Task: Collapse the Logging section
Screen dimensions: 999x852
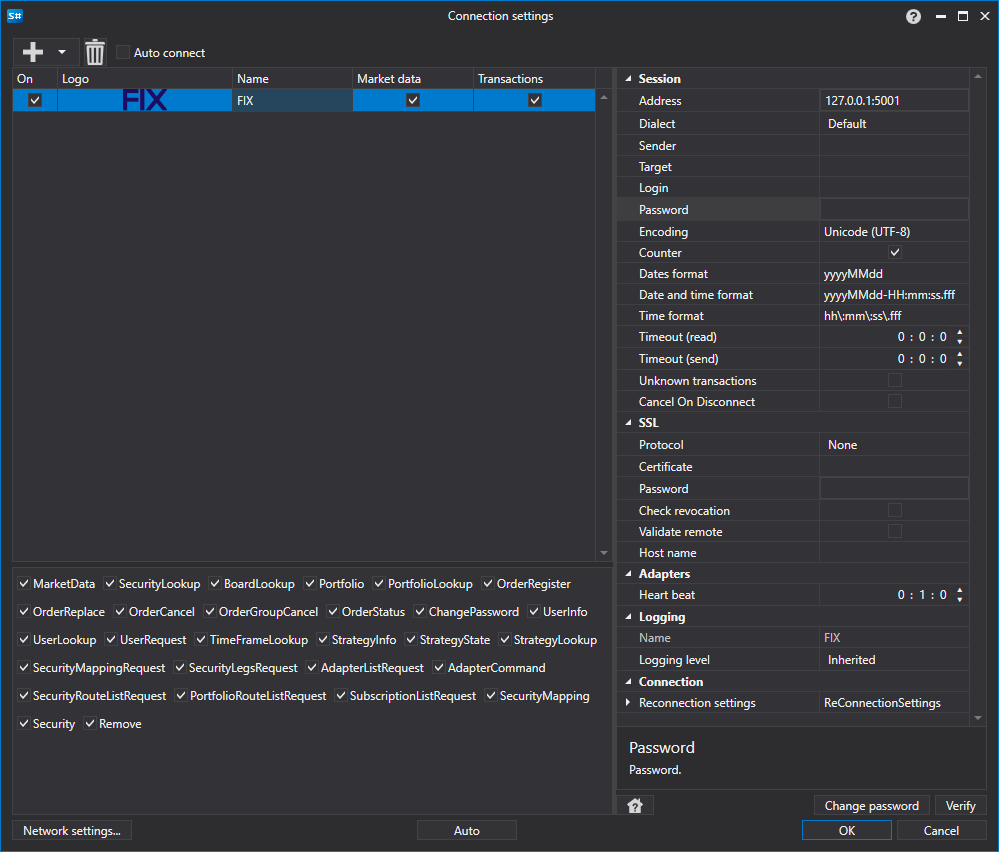Action: click(x=628, y=617)
